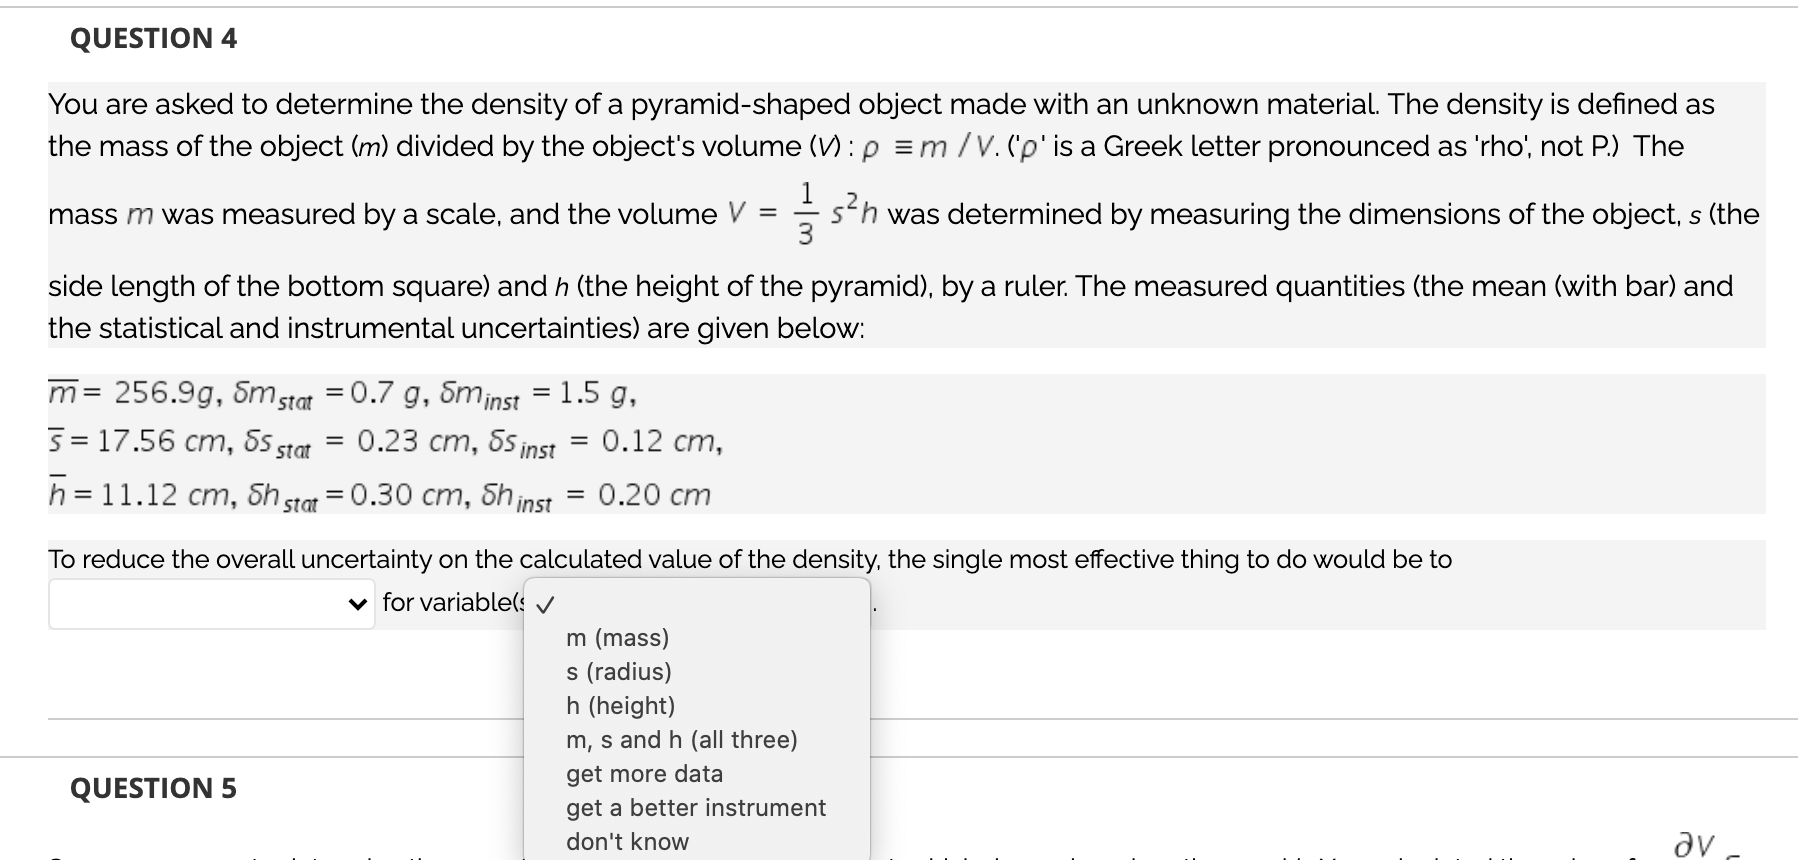Select "get a better instrument" option
This screenshot has height=860, width=1798.
pos(696,808)
